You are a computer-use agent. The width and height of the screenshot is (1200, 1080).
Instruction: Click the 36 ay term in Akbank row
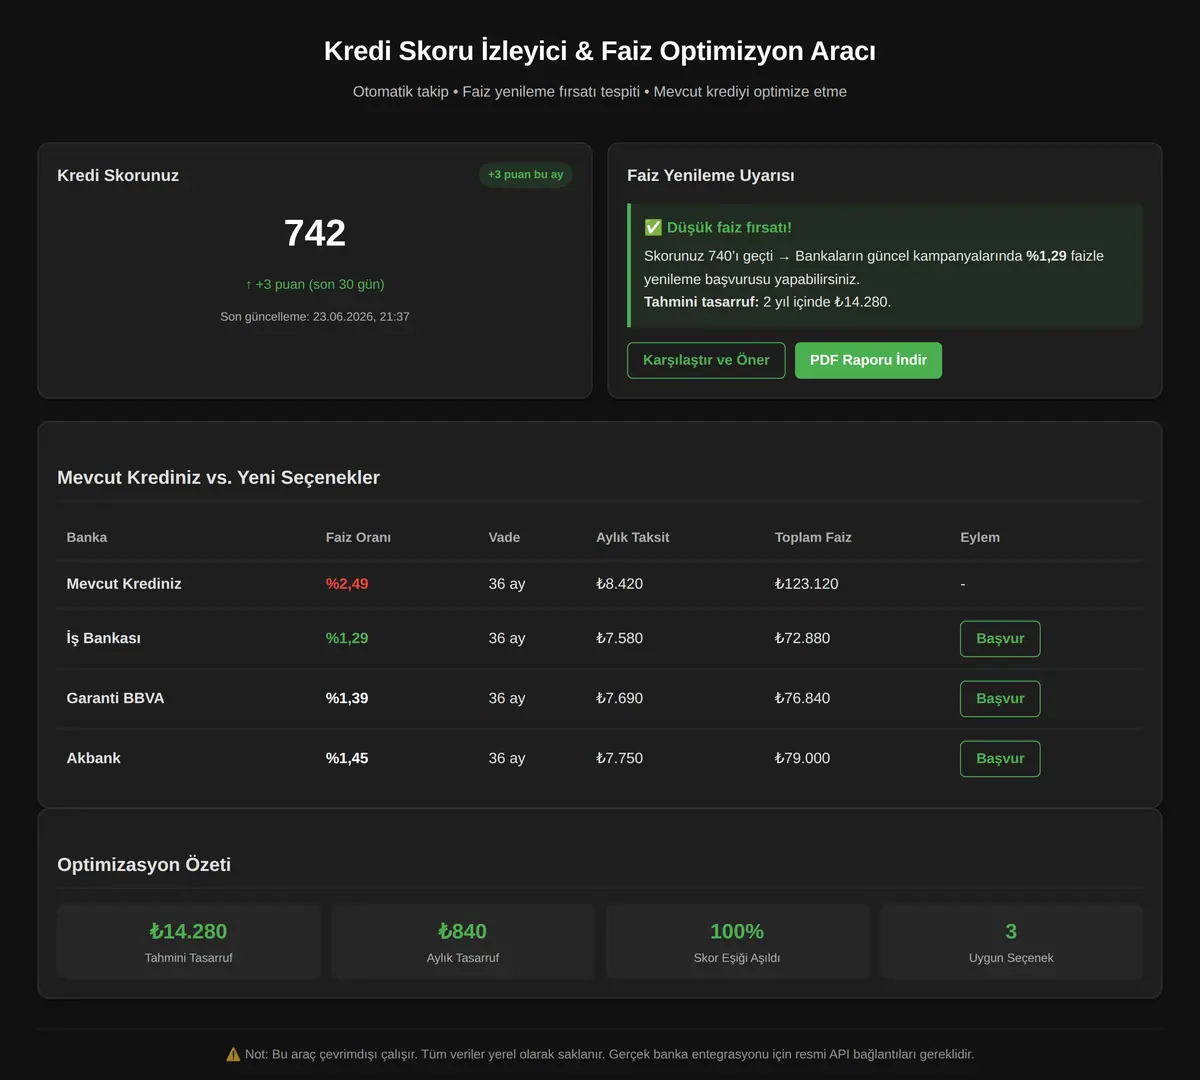point(507,759)
